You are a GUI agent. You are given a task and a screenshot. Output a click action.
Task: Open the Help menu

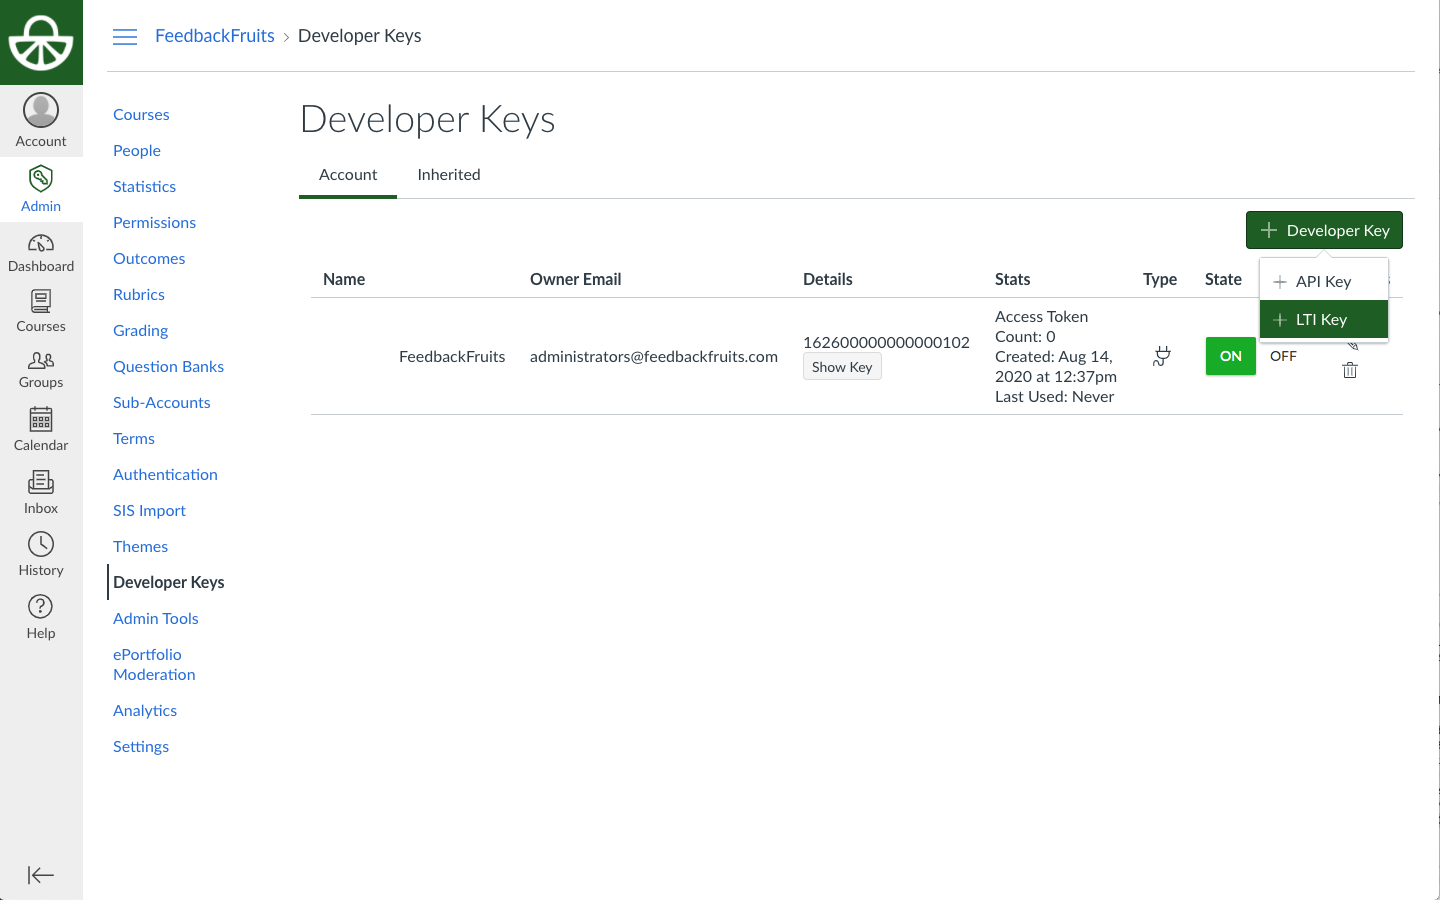[41, 617]
